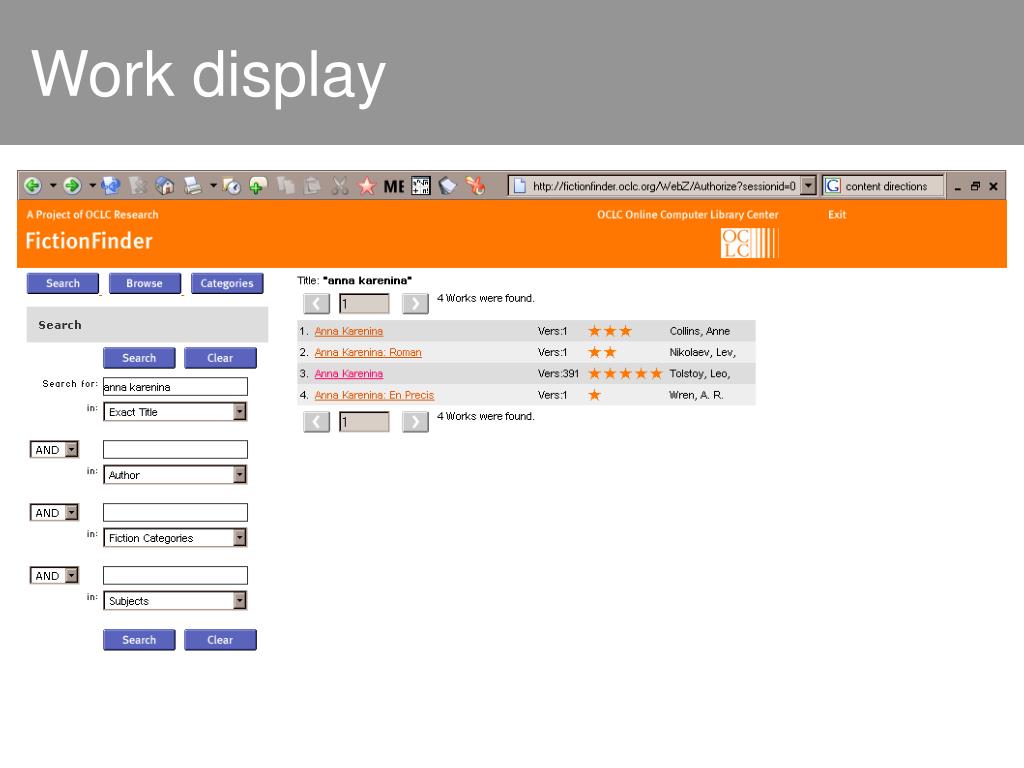Click the text field above Fiction Categories

point(175,513)
